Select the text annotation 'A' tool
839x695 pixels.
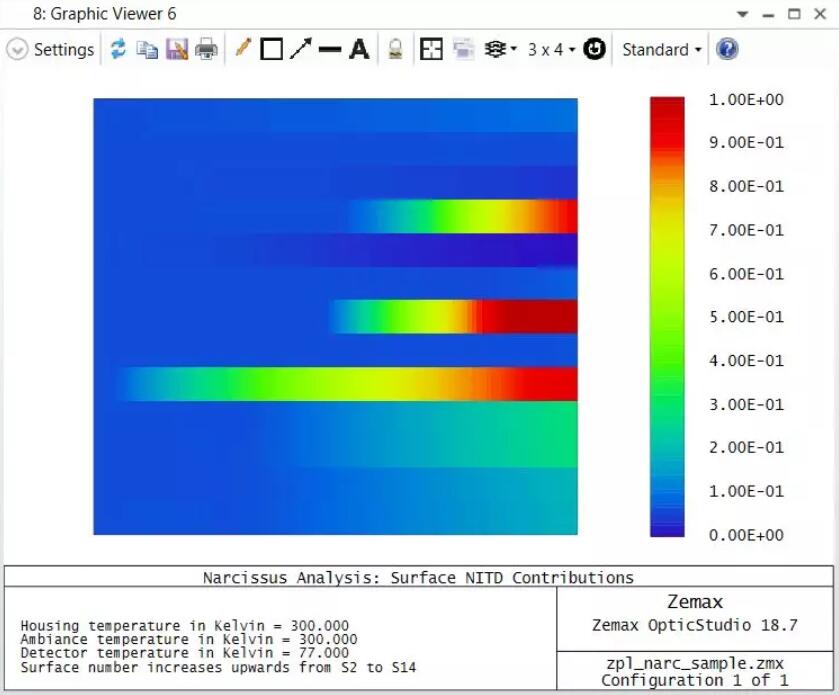coord(359,49)
